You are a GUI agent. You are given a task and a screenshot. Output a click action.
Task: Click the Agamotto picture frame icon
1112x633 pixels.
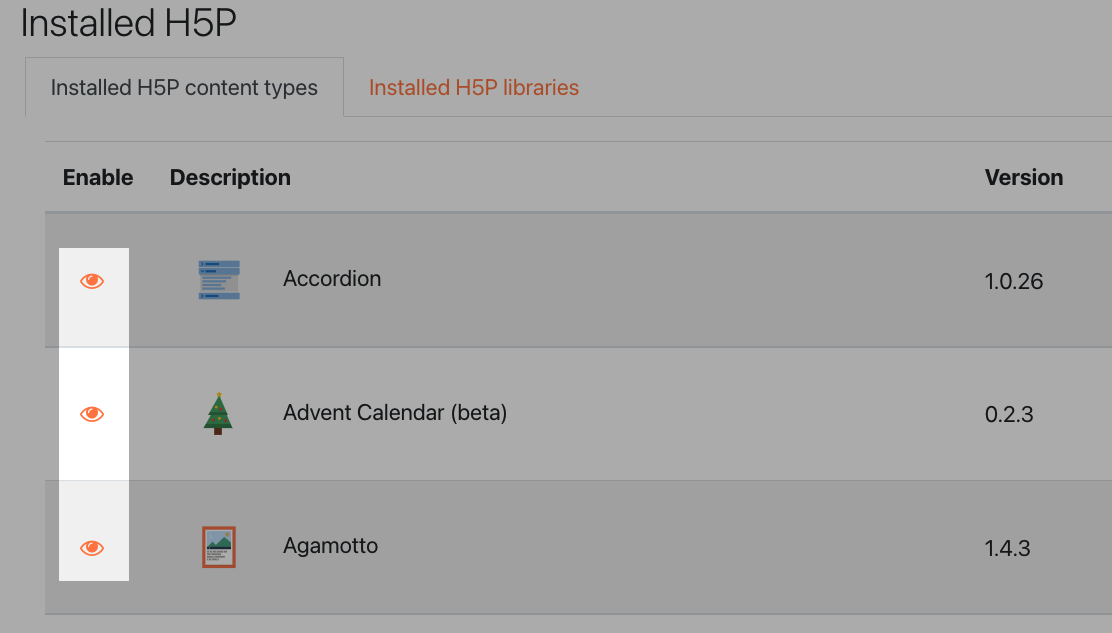218,547
